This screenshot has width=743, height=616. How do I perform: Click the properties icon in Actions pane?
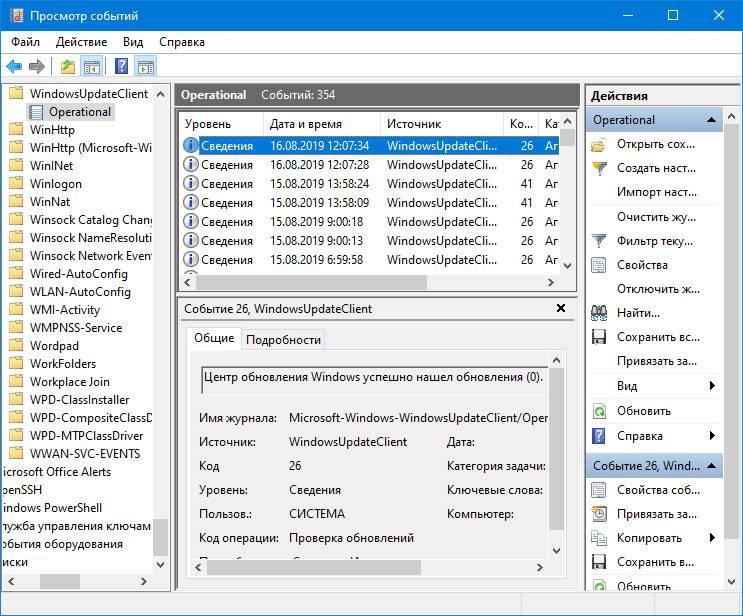click(x=599, y=265)
